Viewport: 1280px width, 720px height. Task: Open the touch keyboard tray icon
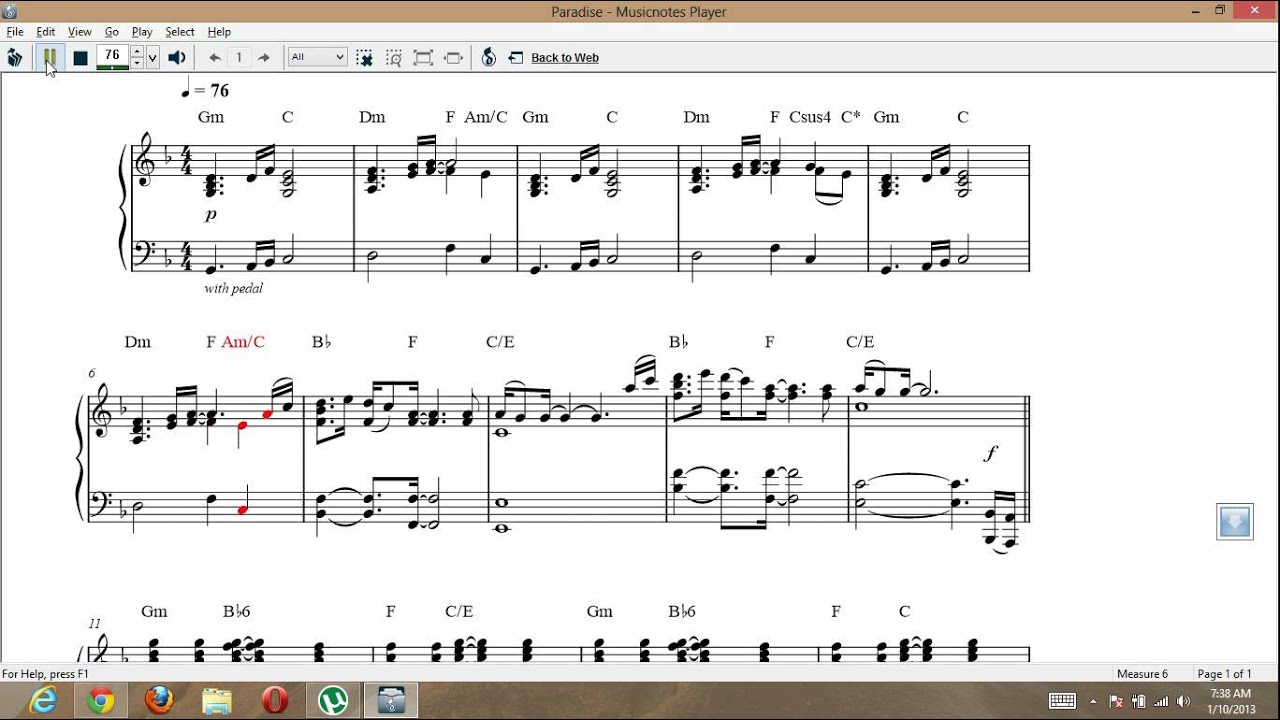point(1062,701)
